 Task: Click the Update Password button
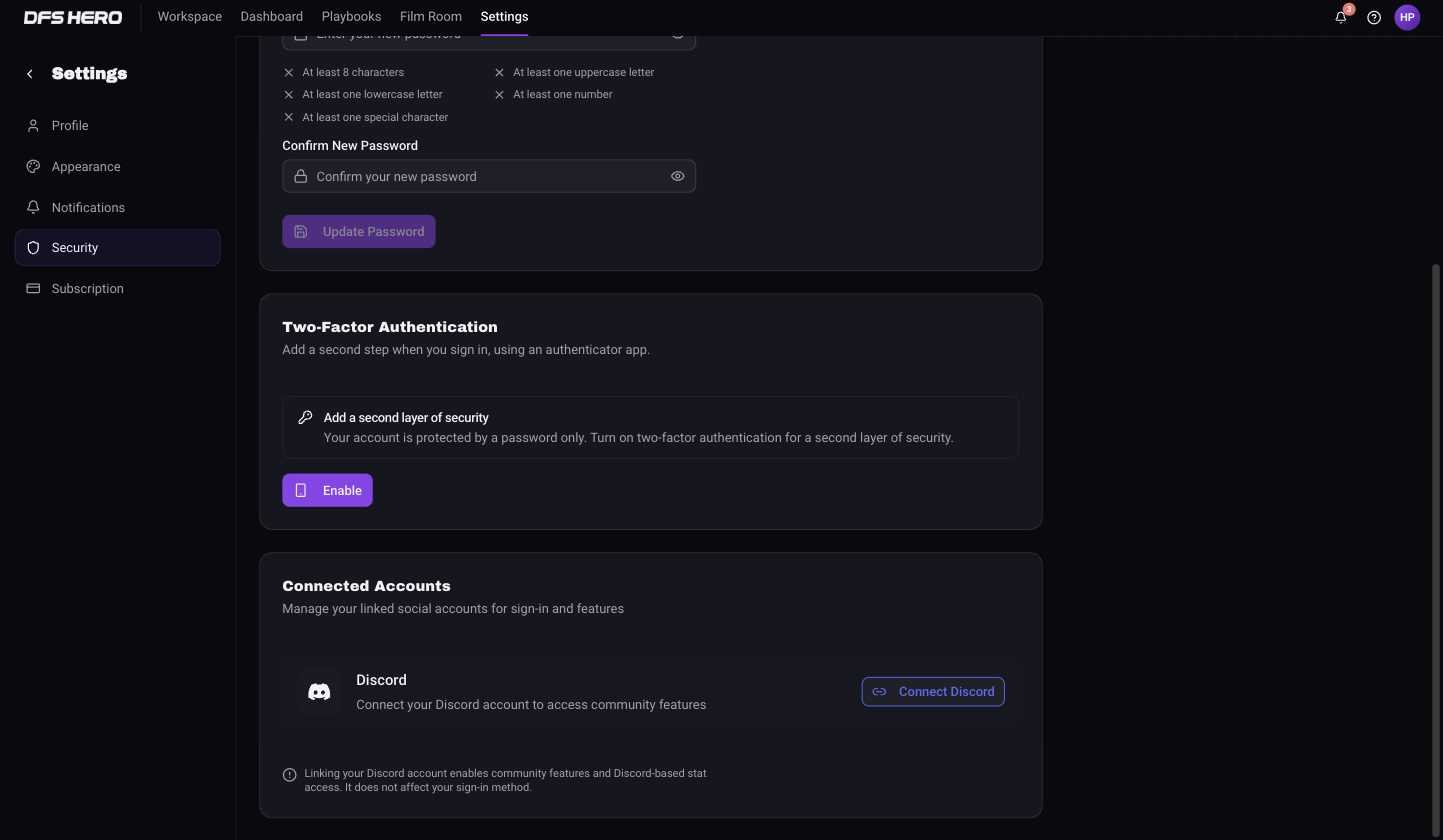pos(359,231)
